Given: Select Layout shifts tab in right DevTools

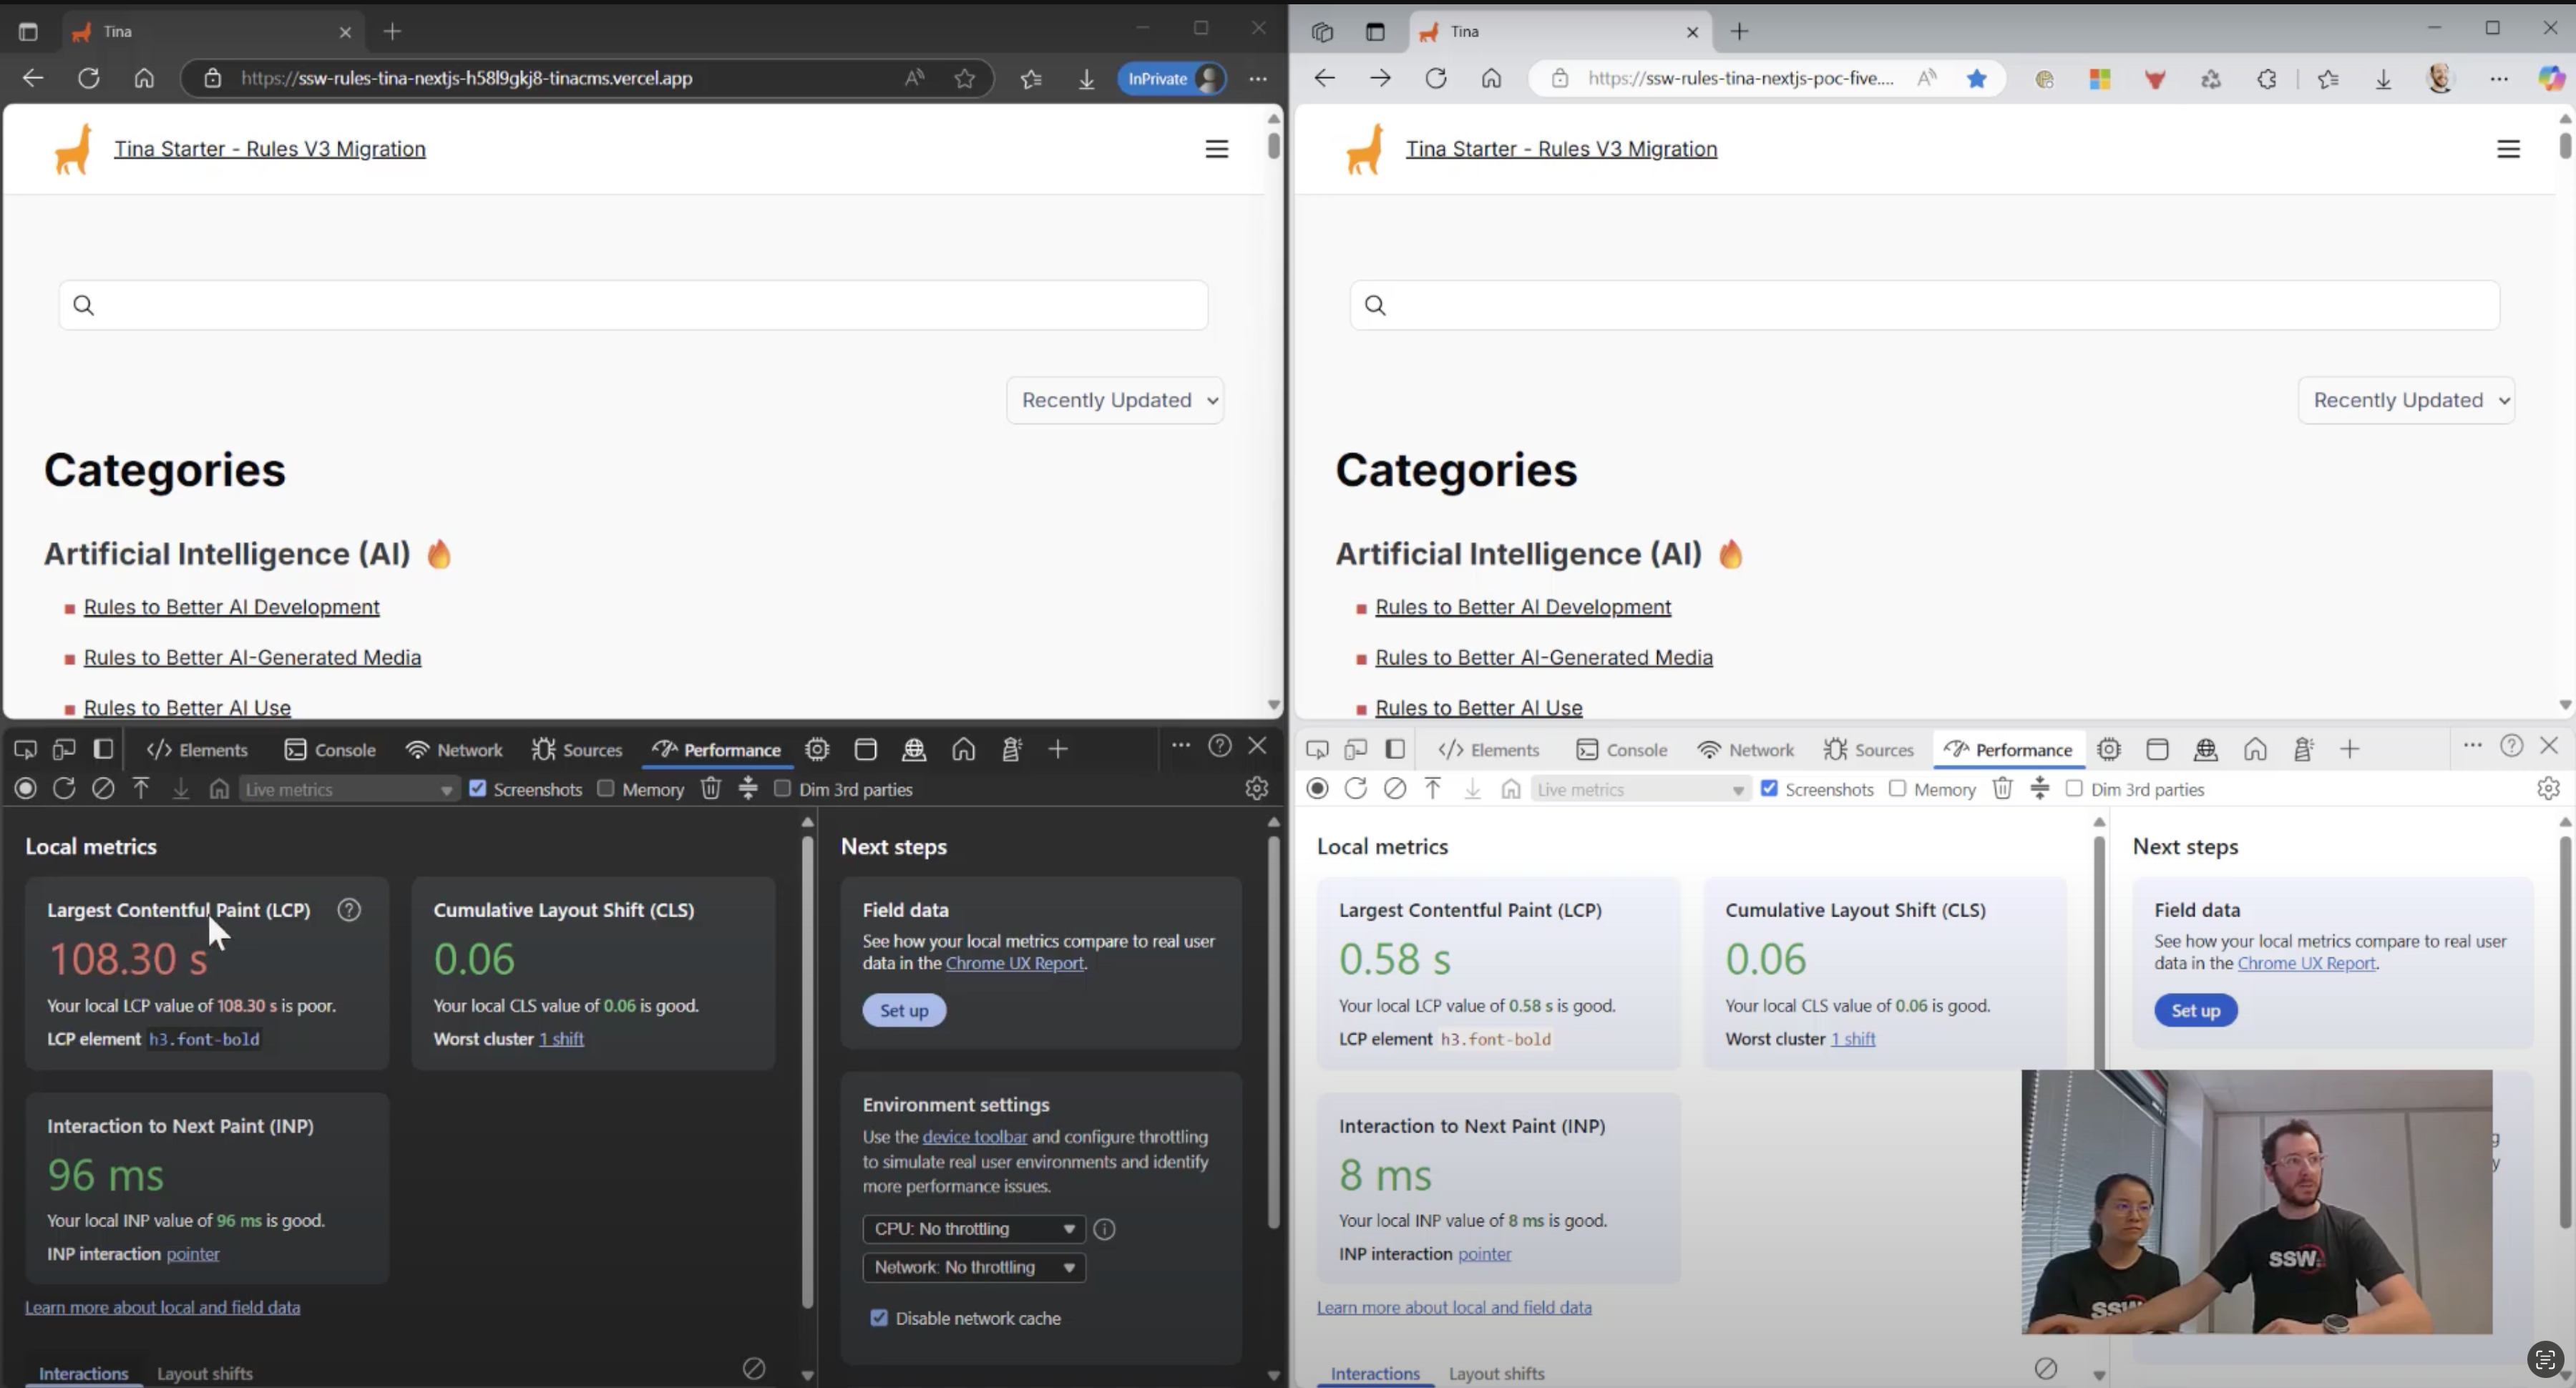Looking at the screenshot, I should point(1496,1373).
